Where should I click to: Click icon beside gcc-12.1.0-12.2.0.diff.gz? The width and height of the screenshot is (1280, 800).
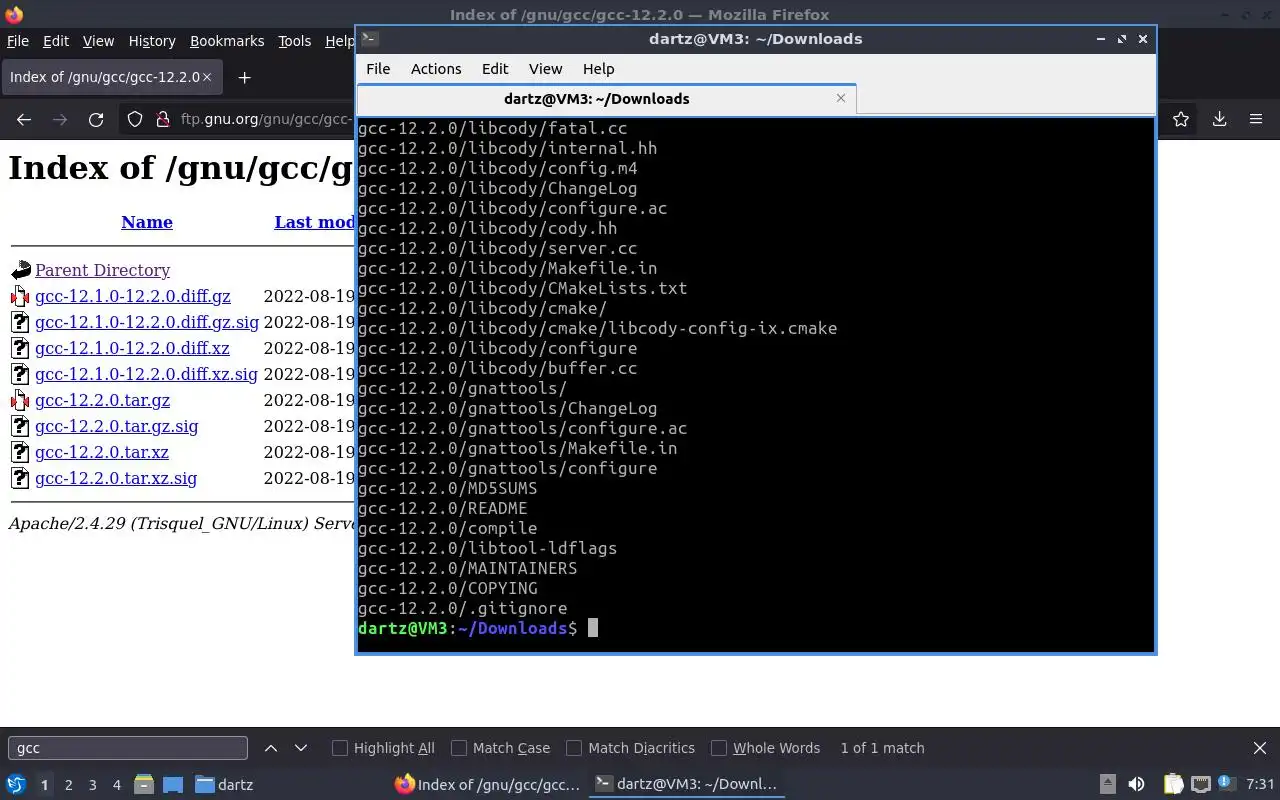pos(21,296)
